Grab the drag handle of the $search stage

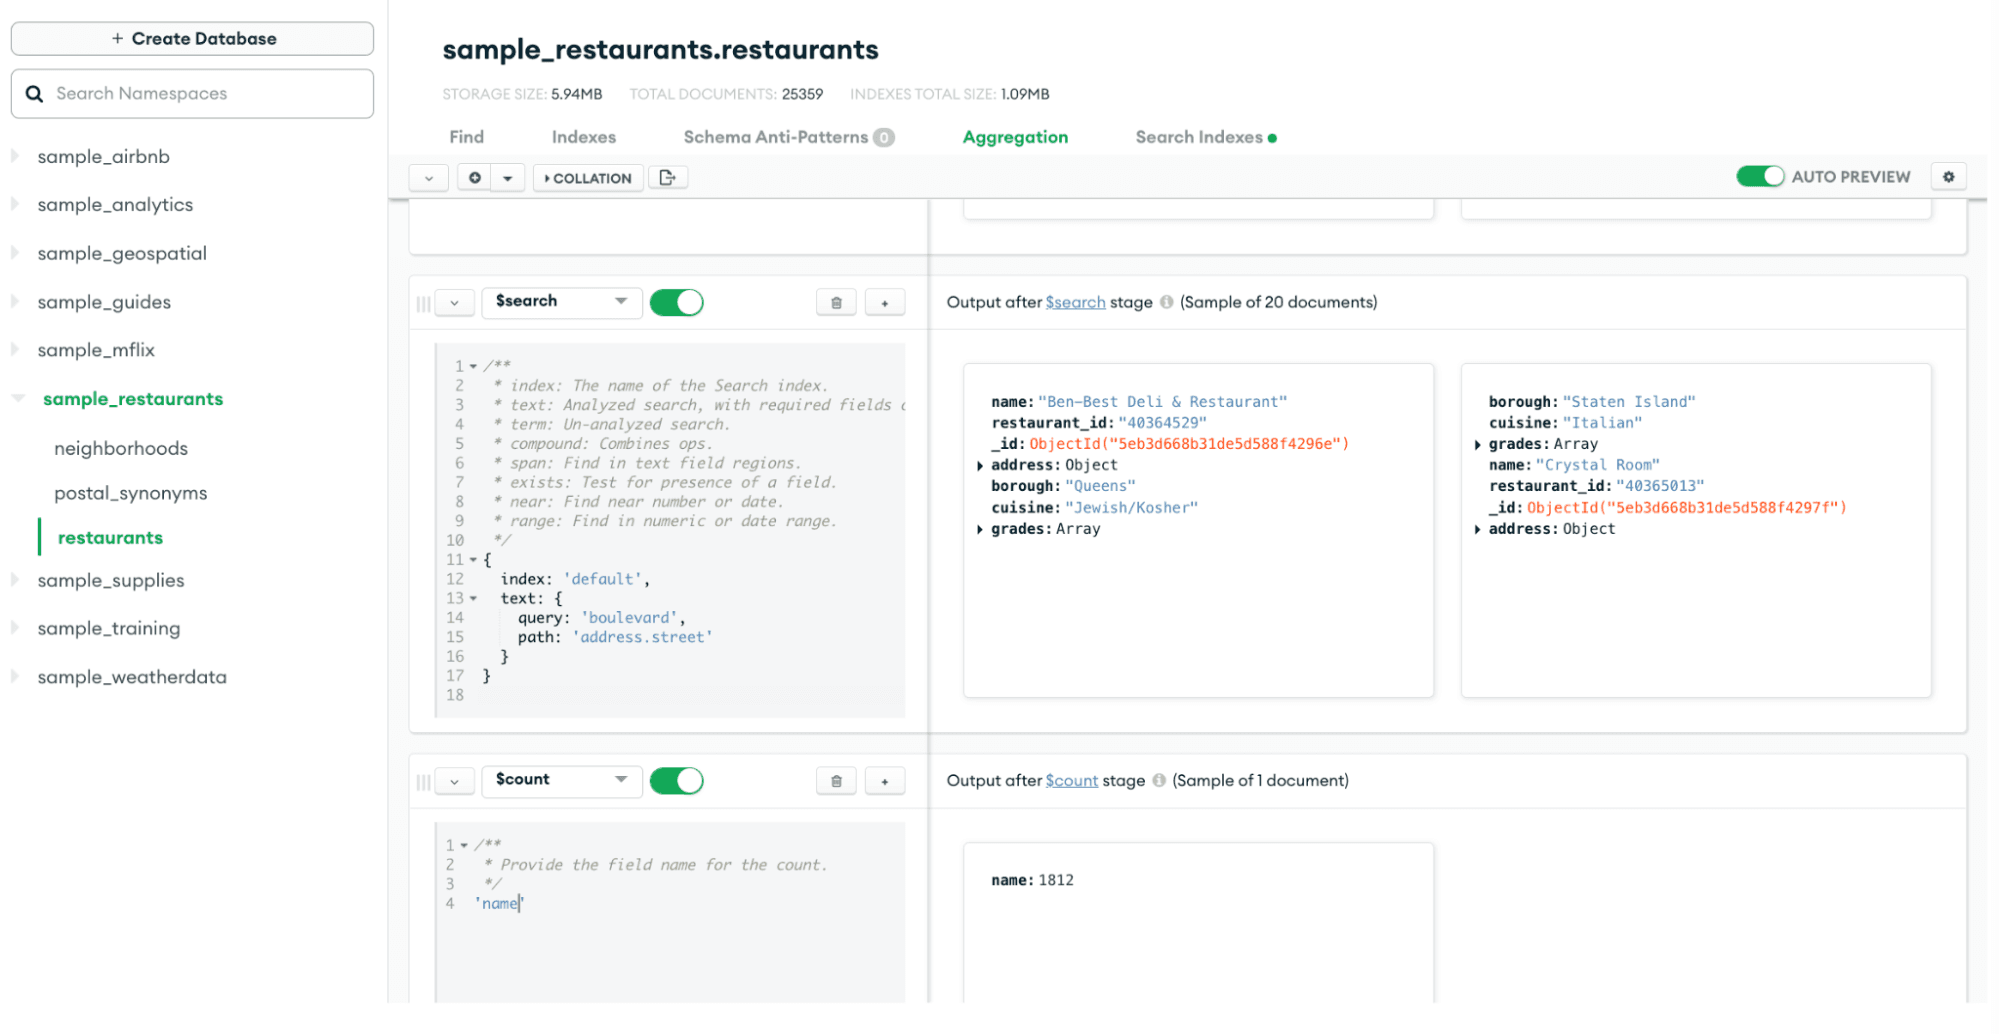[x=423, y=304]
